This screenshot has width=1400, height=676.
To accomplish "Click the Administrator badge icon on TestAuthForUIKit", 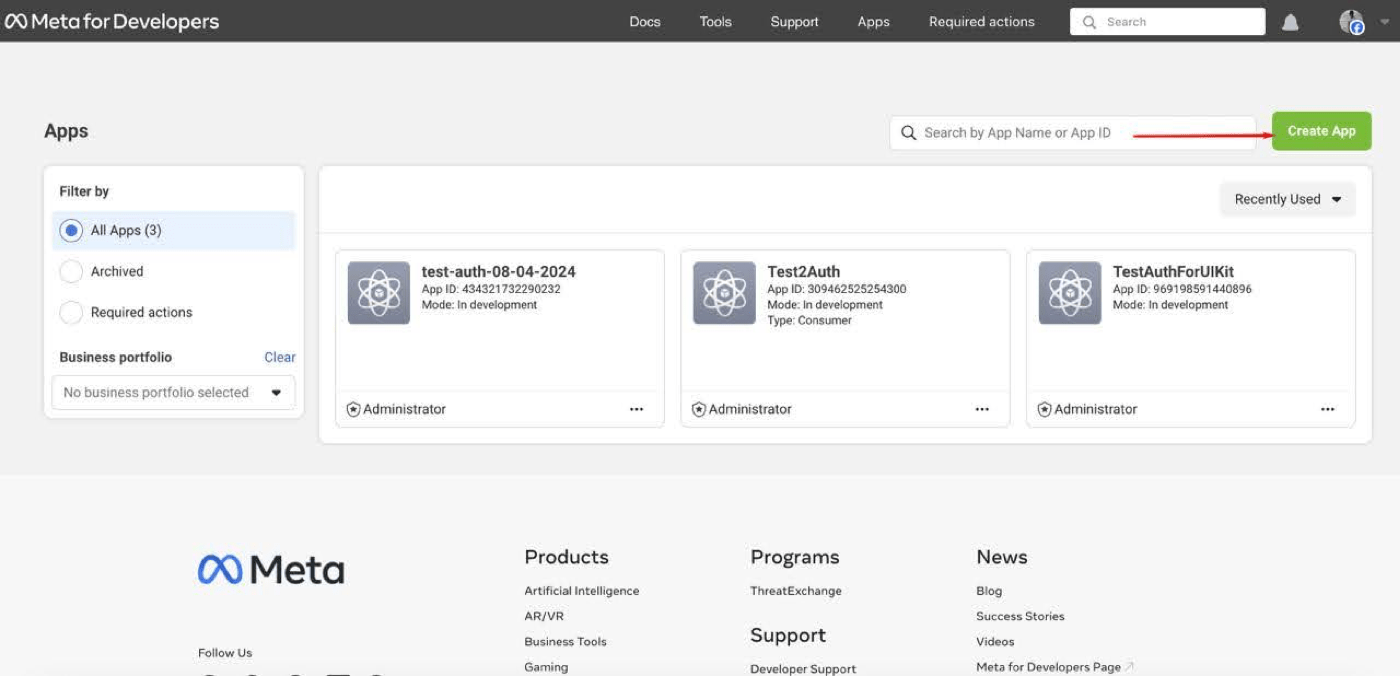I will click(x=1044, y=409).
